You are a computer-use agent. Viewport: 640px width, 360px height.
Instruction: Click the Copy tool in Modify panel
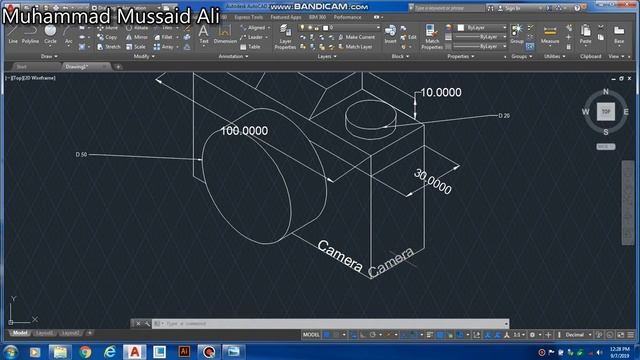coord(107,37)
